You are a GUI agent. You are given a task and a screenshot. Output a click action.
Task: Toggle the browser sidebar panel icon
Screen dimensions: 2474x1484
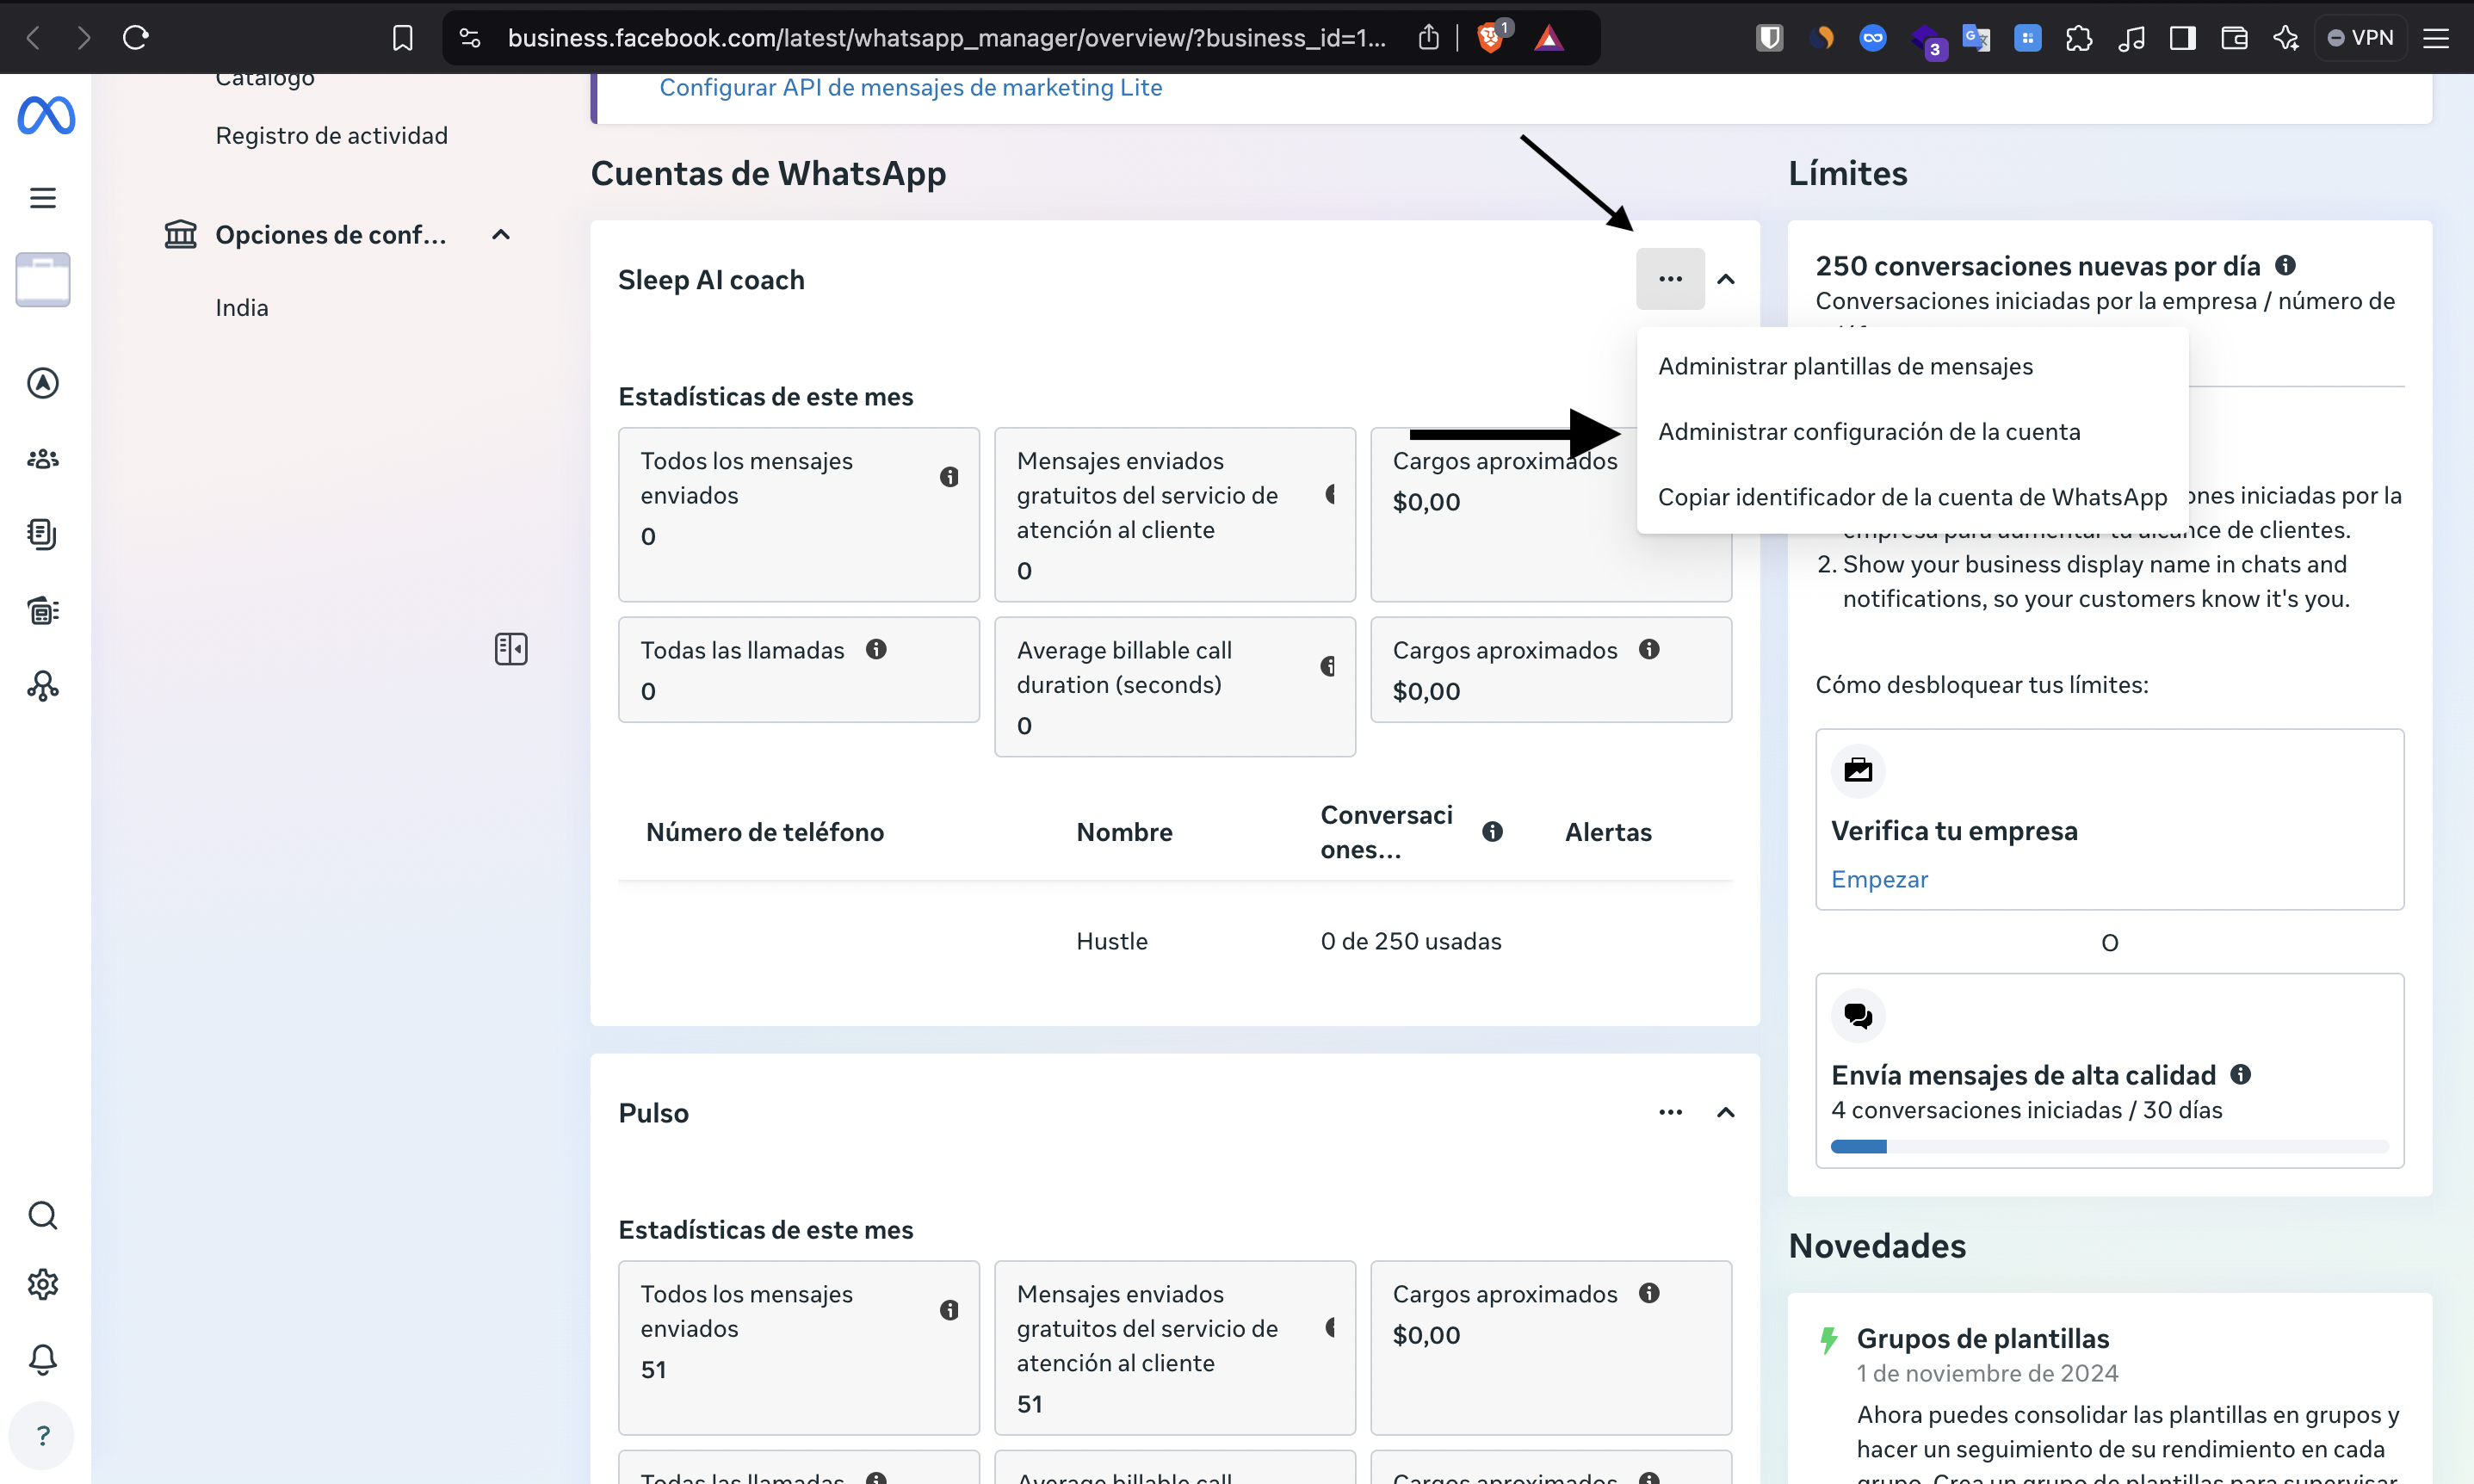[x=2182, y=38]
